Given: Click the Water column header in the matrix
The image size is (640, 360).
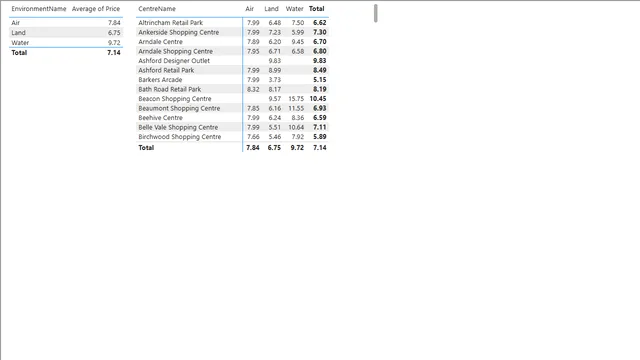Looking at the screenshot, I should (294, 9).
